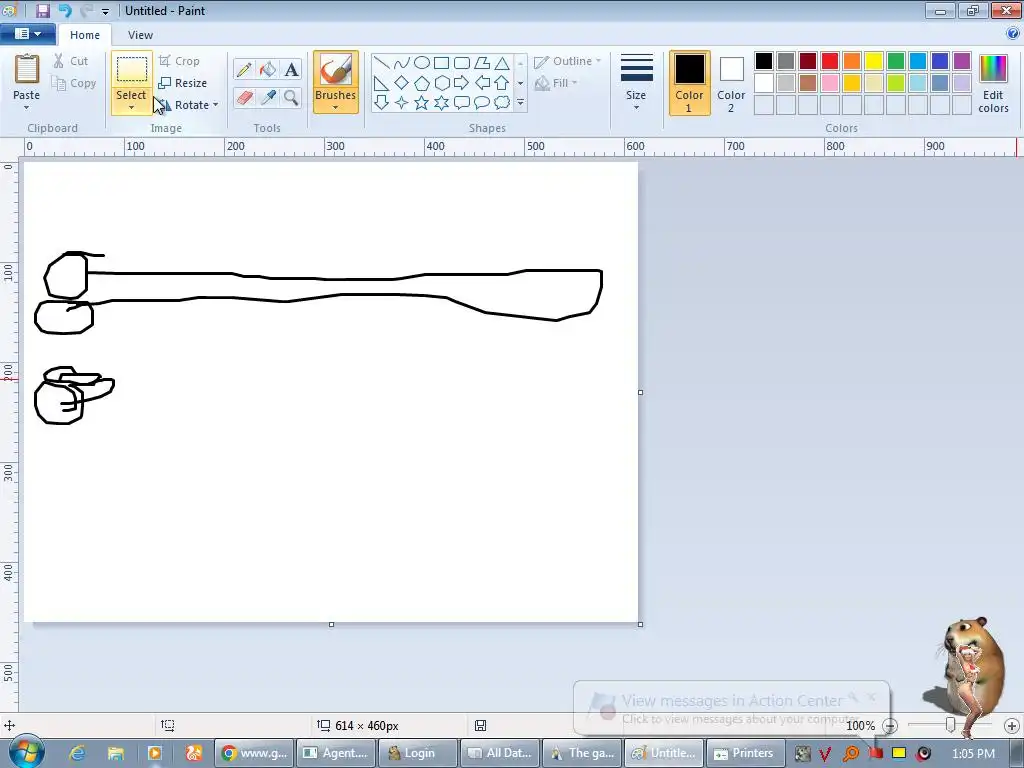
Task: Switch to the Printers taskbar window
Action: coord(744,753)
